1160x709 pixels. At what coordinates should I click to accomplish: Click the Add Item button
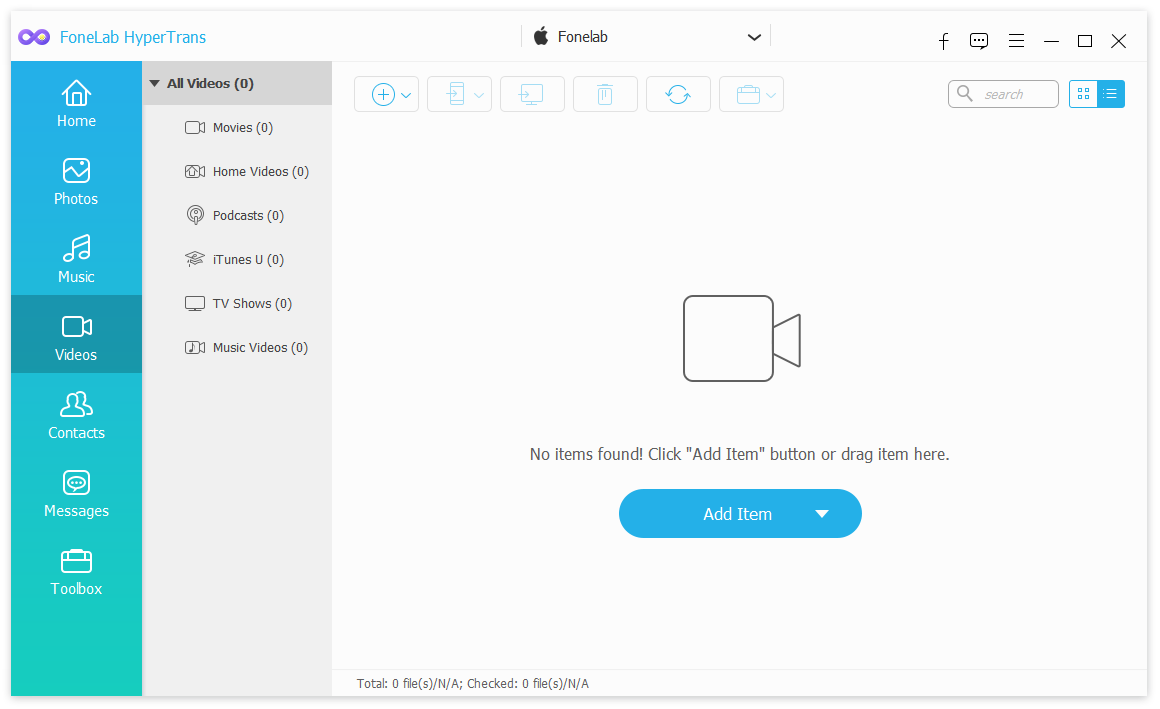[740, 514]
